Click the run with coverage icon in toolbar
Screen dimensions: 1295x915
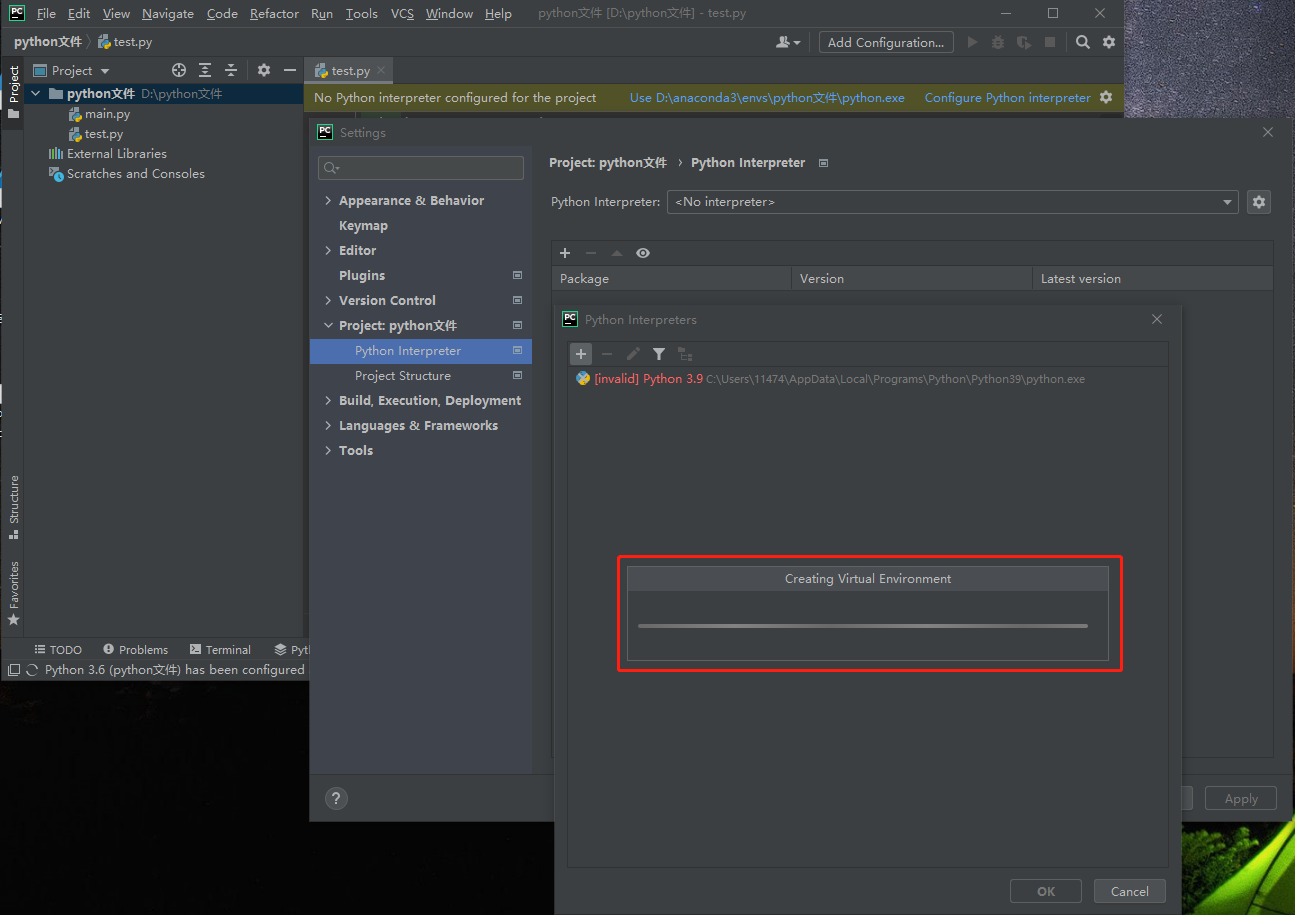click(x=1024, y=42)
